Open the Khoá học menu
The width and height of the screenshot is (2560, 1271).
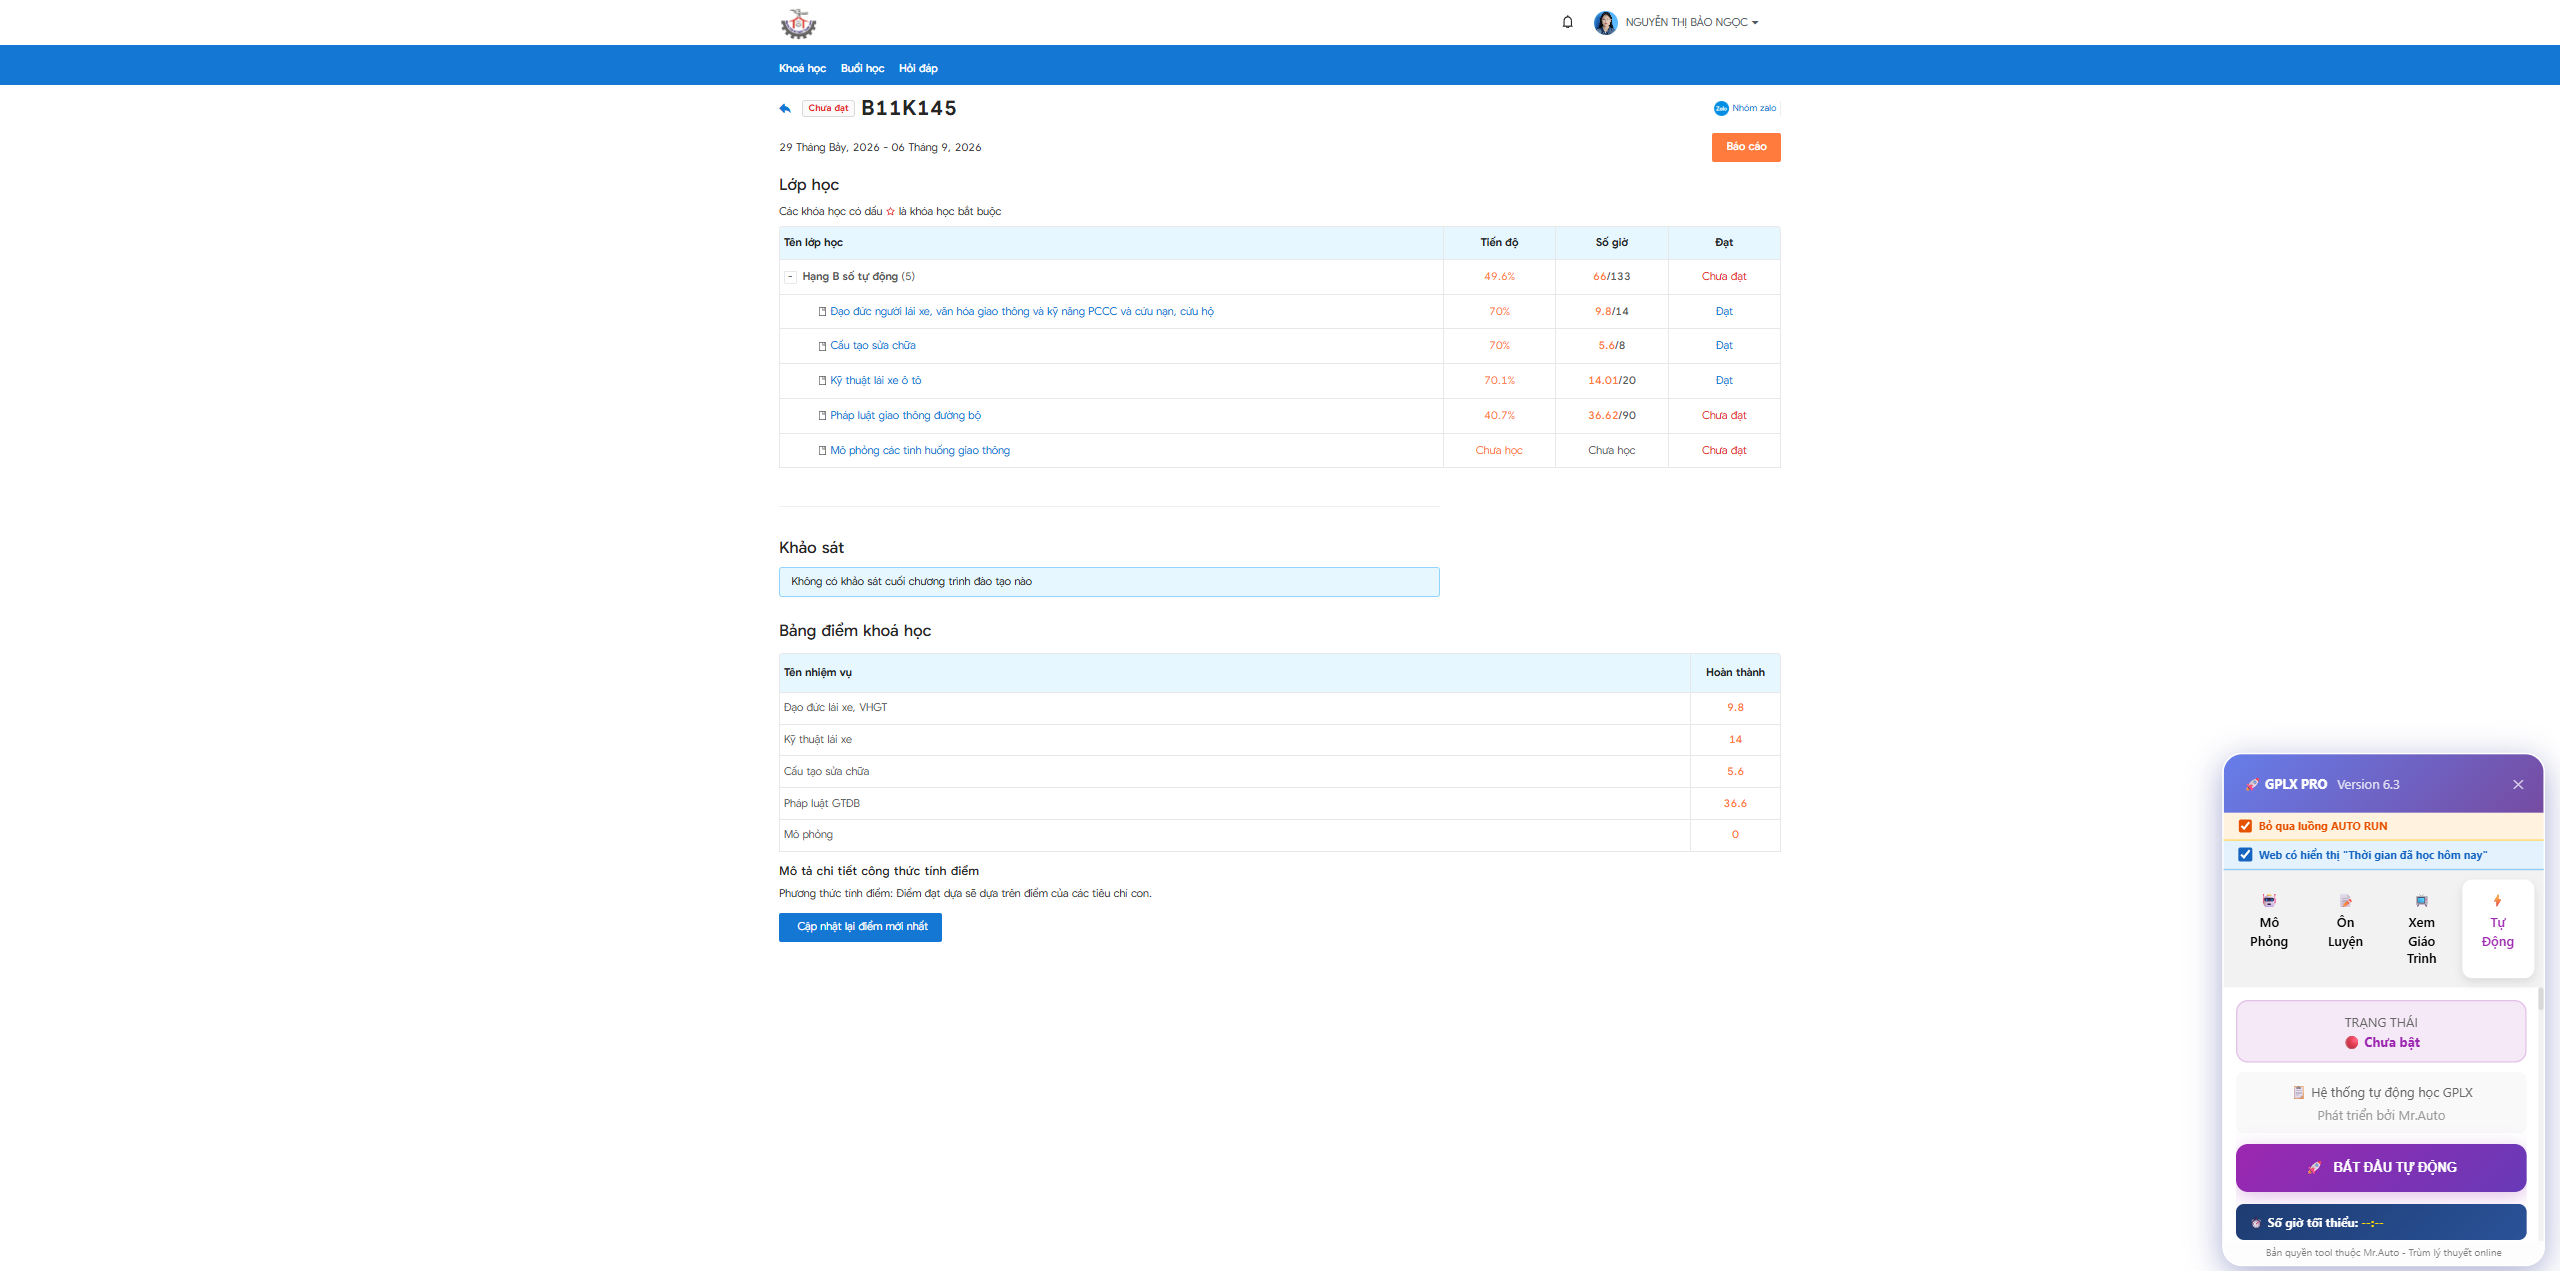click(802, 68)
